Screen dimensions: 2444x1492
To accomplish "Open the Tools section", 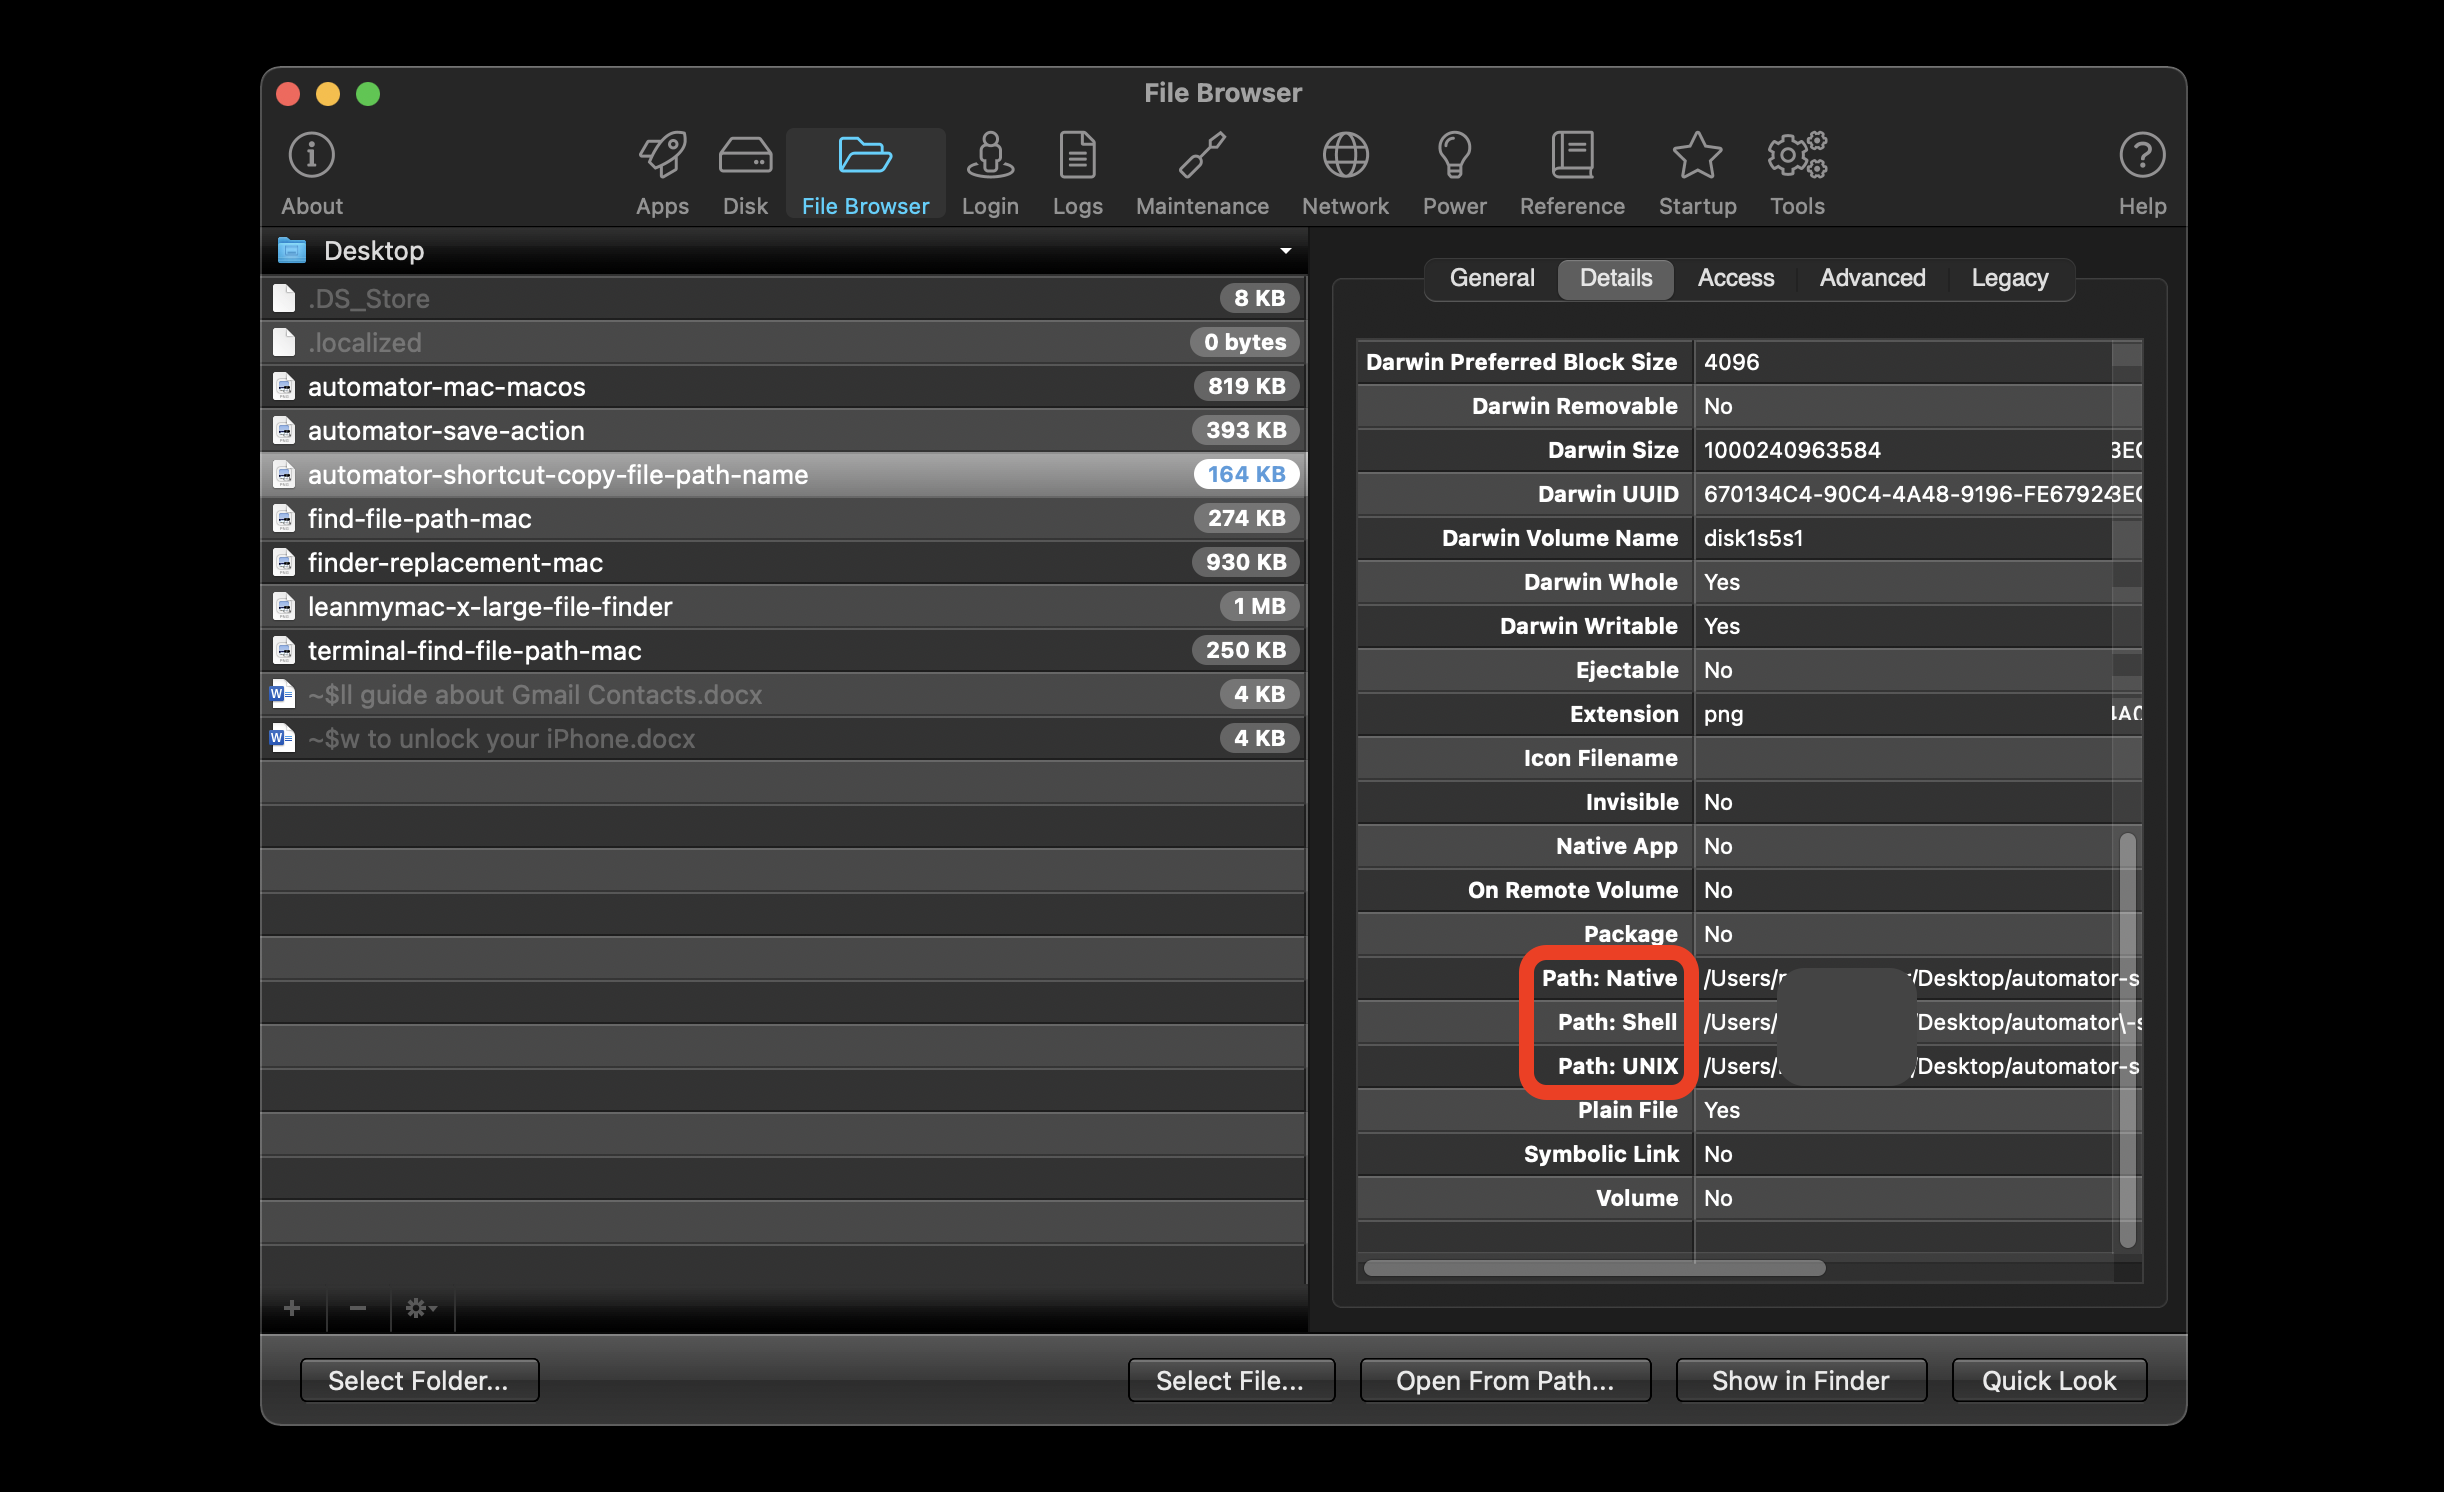I will pos(1797,172).
